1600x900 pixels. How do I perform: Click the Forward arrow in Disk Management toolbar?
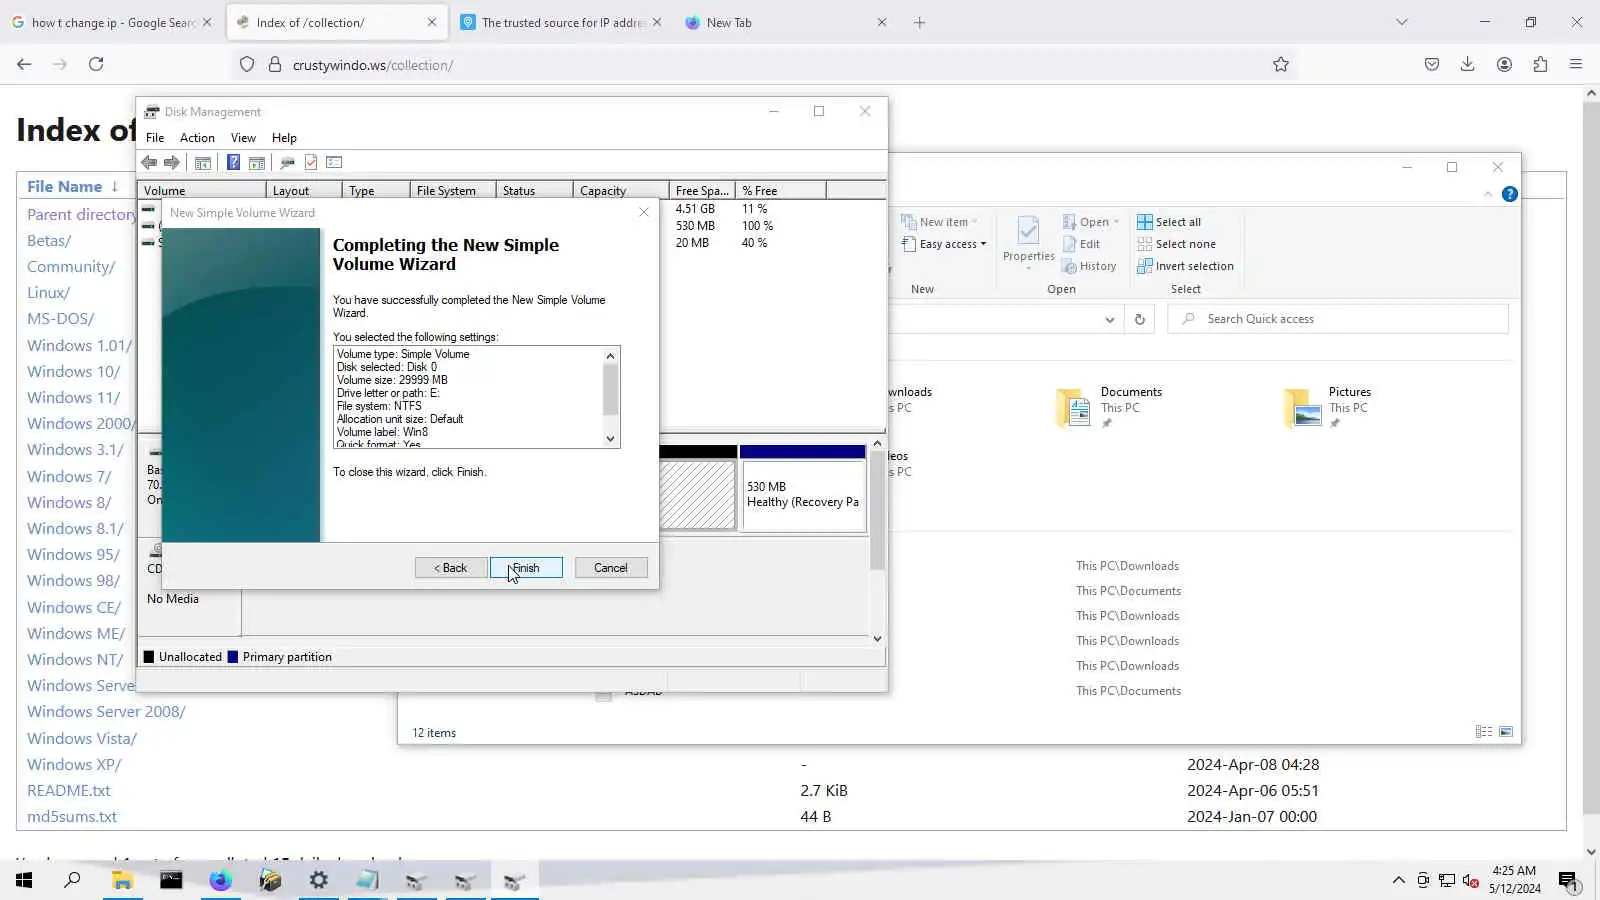point(172,162)
